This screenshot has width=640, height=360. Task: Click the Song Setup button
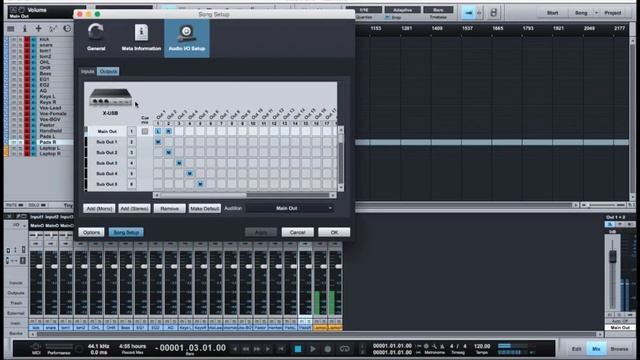(126, 232)
